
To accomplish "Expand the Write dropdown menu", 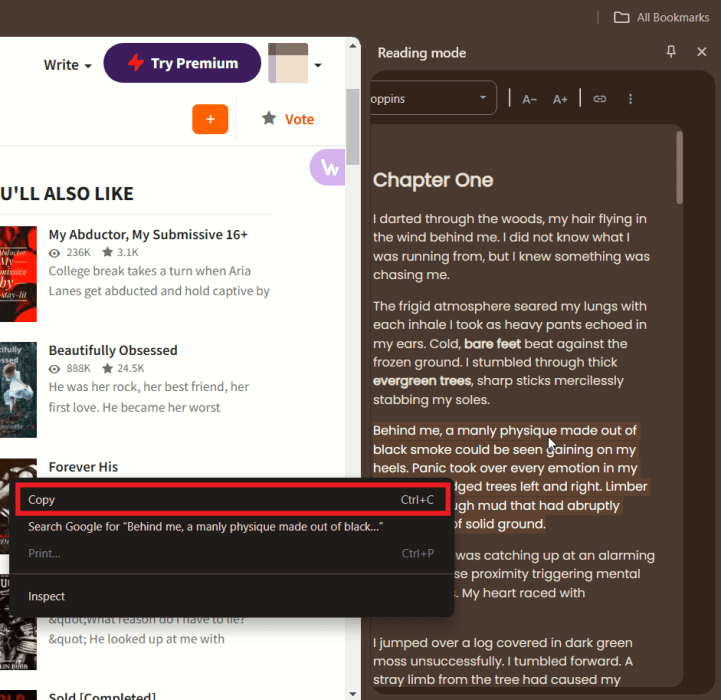I will coord(68,65).
